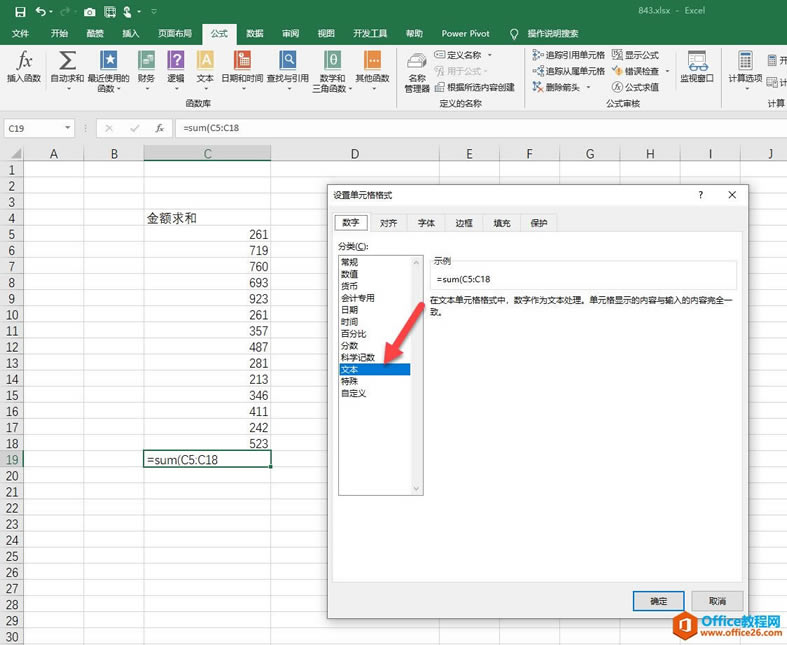Open the AutoSum (自动求和) tool
787x645 pixels.
click(x=67, y=69)
